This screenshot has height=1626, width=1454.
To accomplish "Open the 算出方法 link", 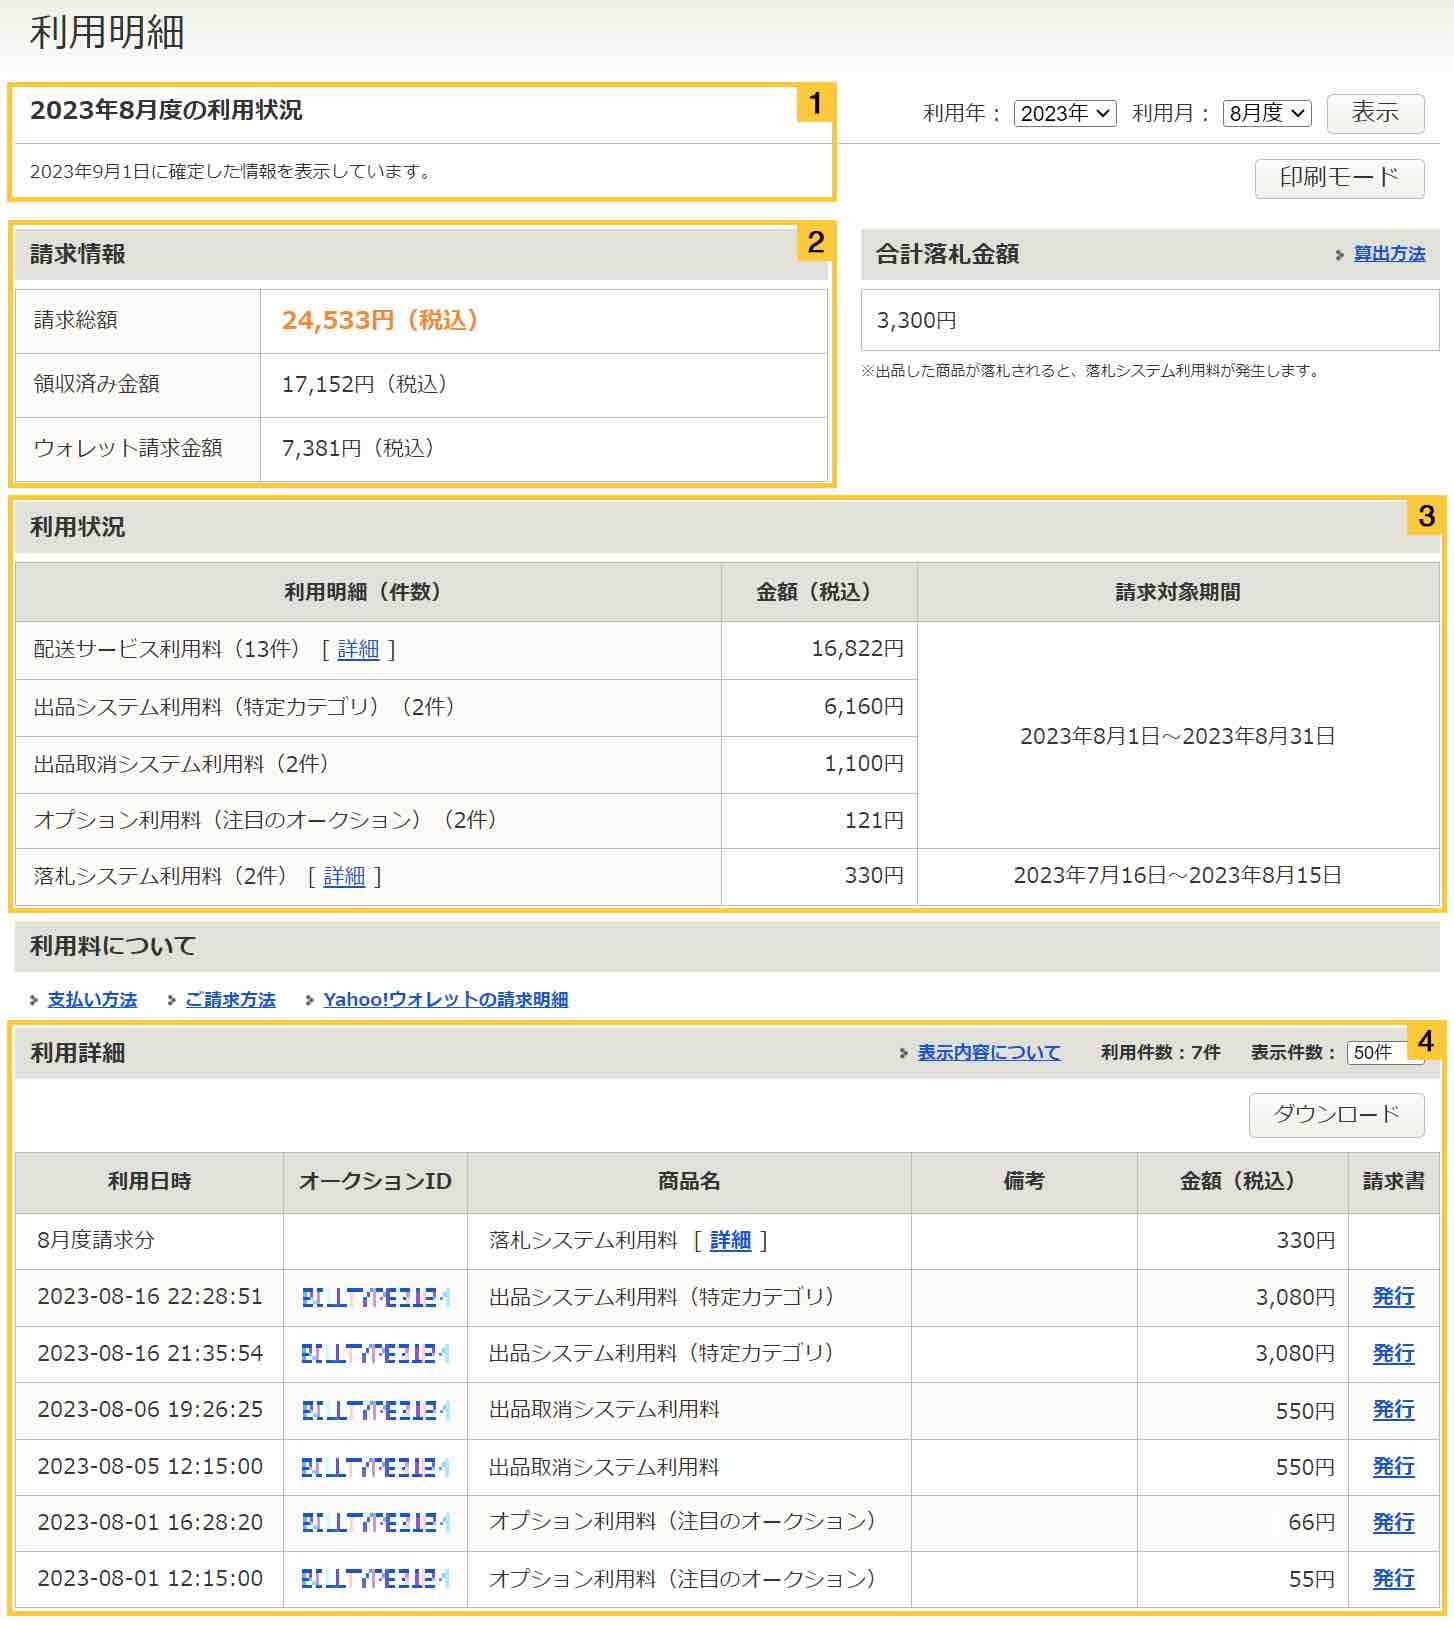I will (1389, 254).
